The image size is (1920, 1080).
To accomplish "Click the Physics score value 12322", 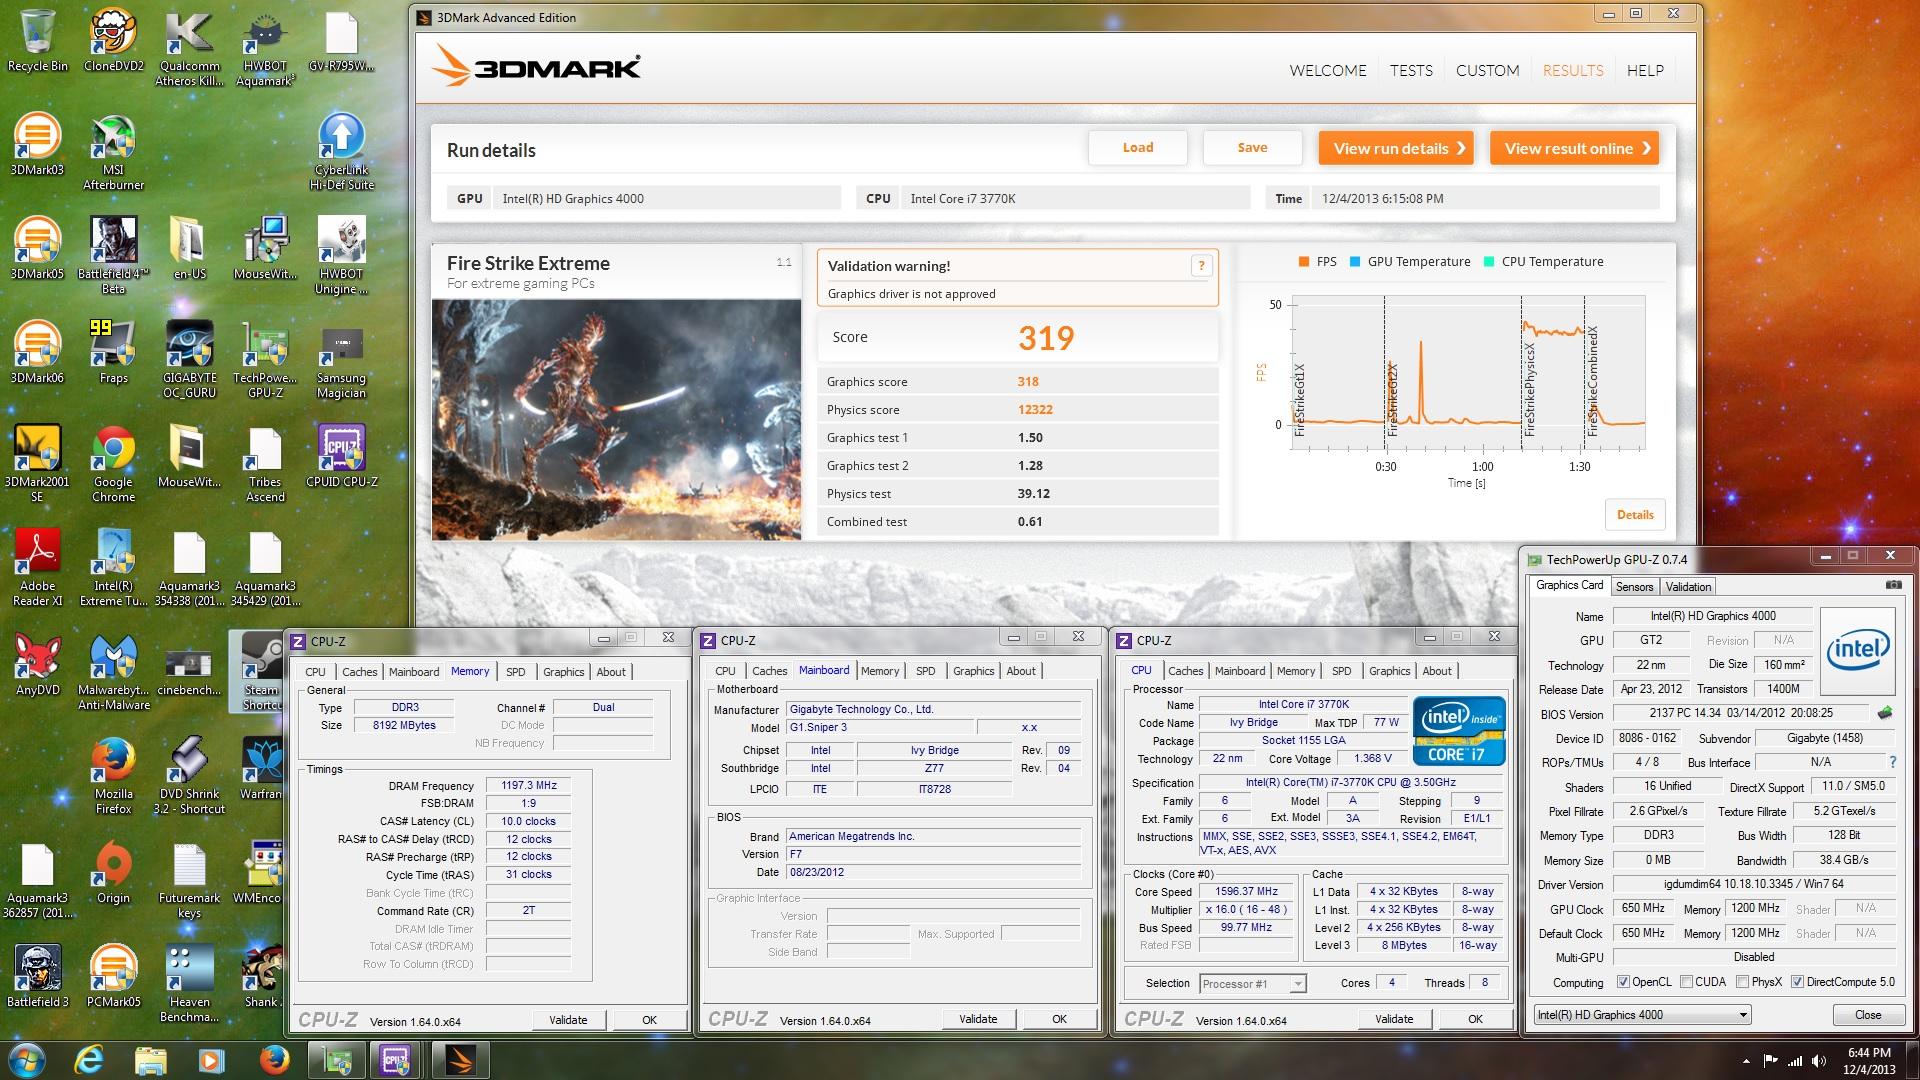I will pyautogui.click(x=1035, y=410).
